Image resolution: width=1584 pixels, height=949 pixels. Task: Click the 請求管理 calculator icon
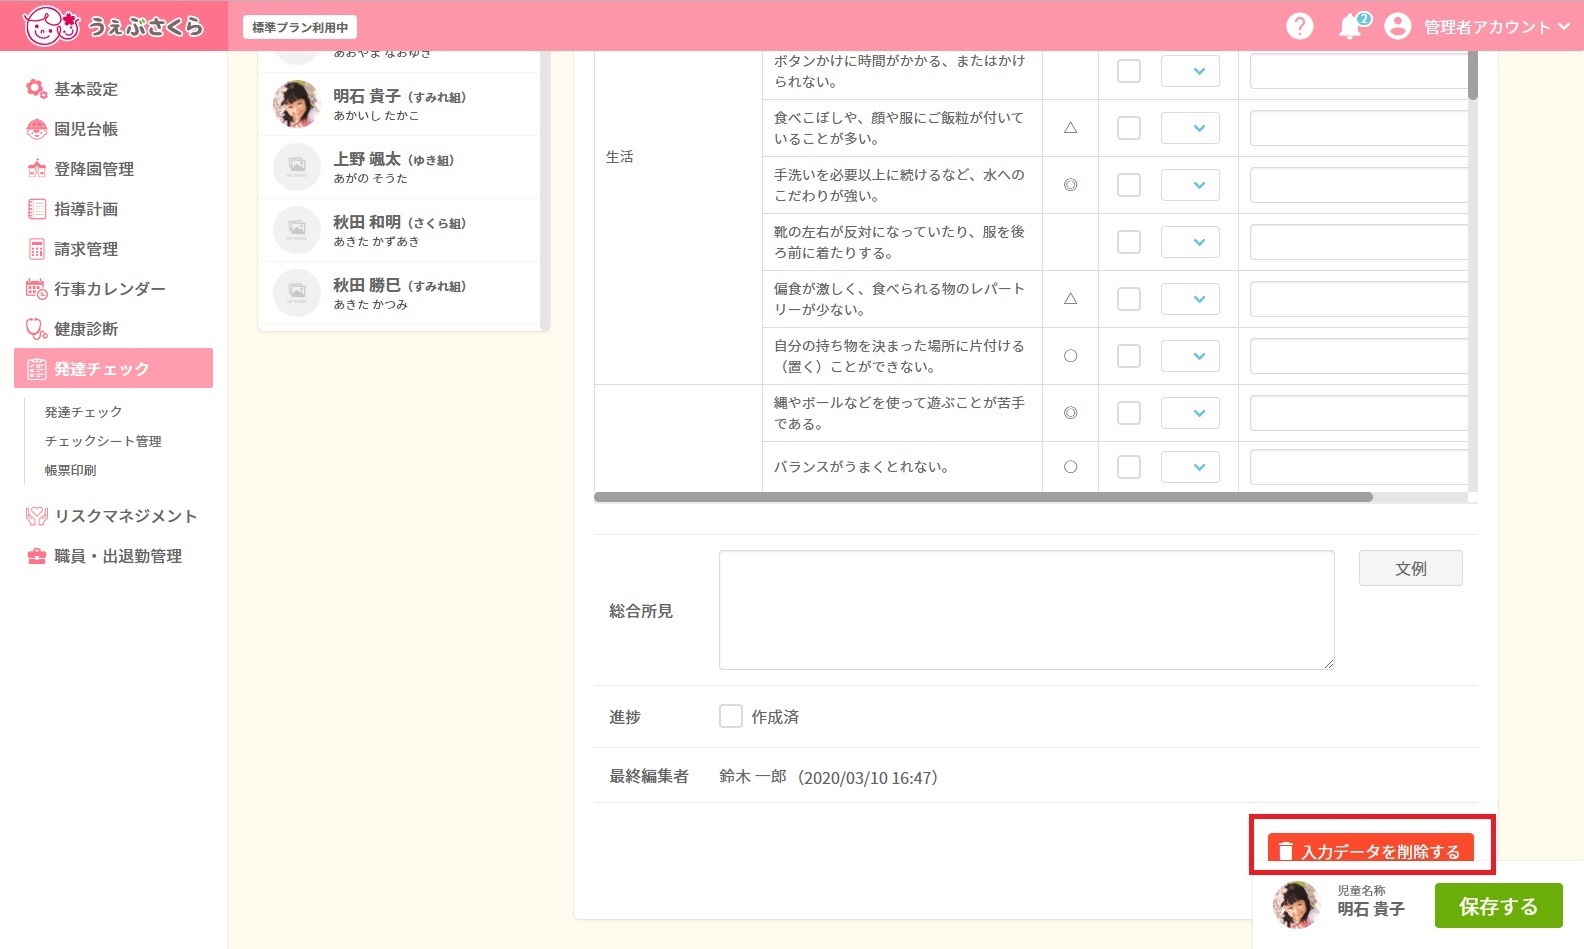tap(37, 249)
